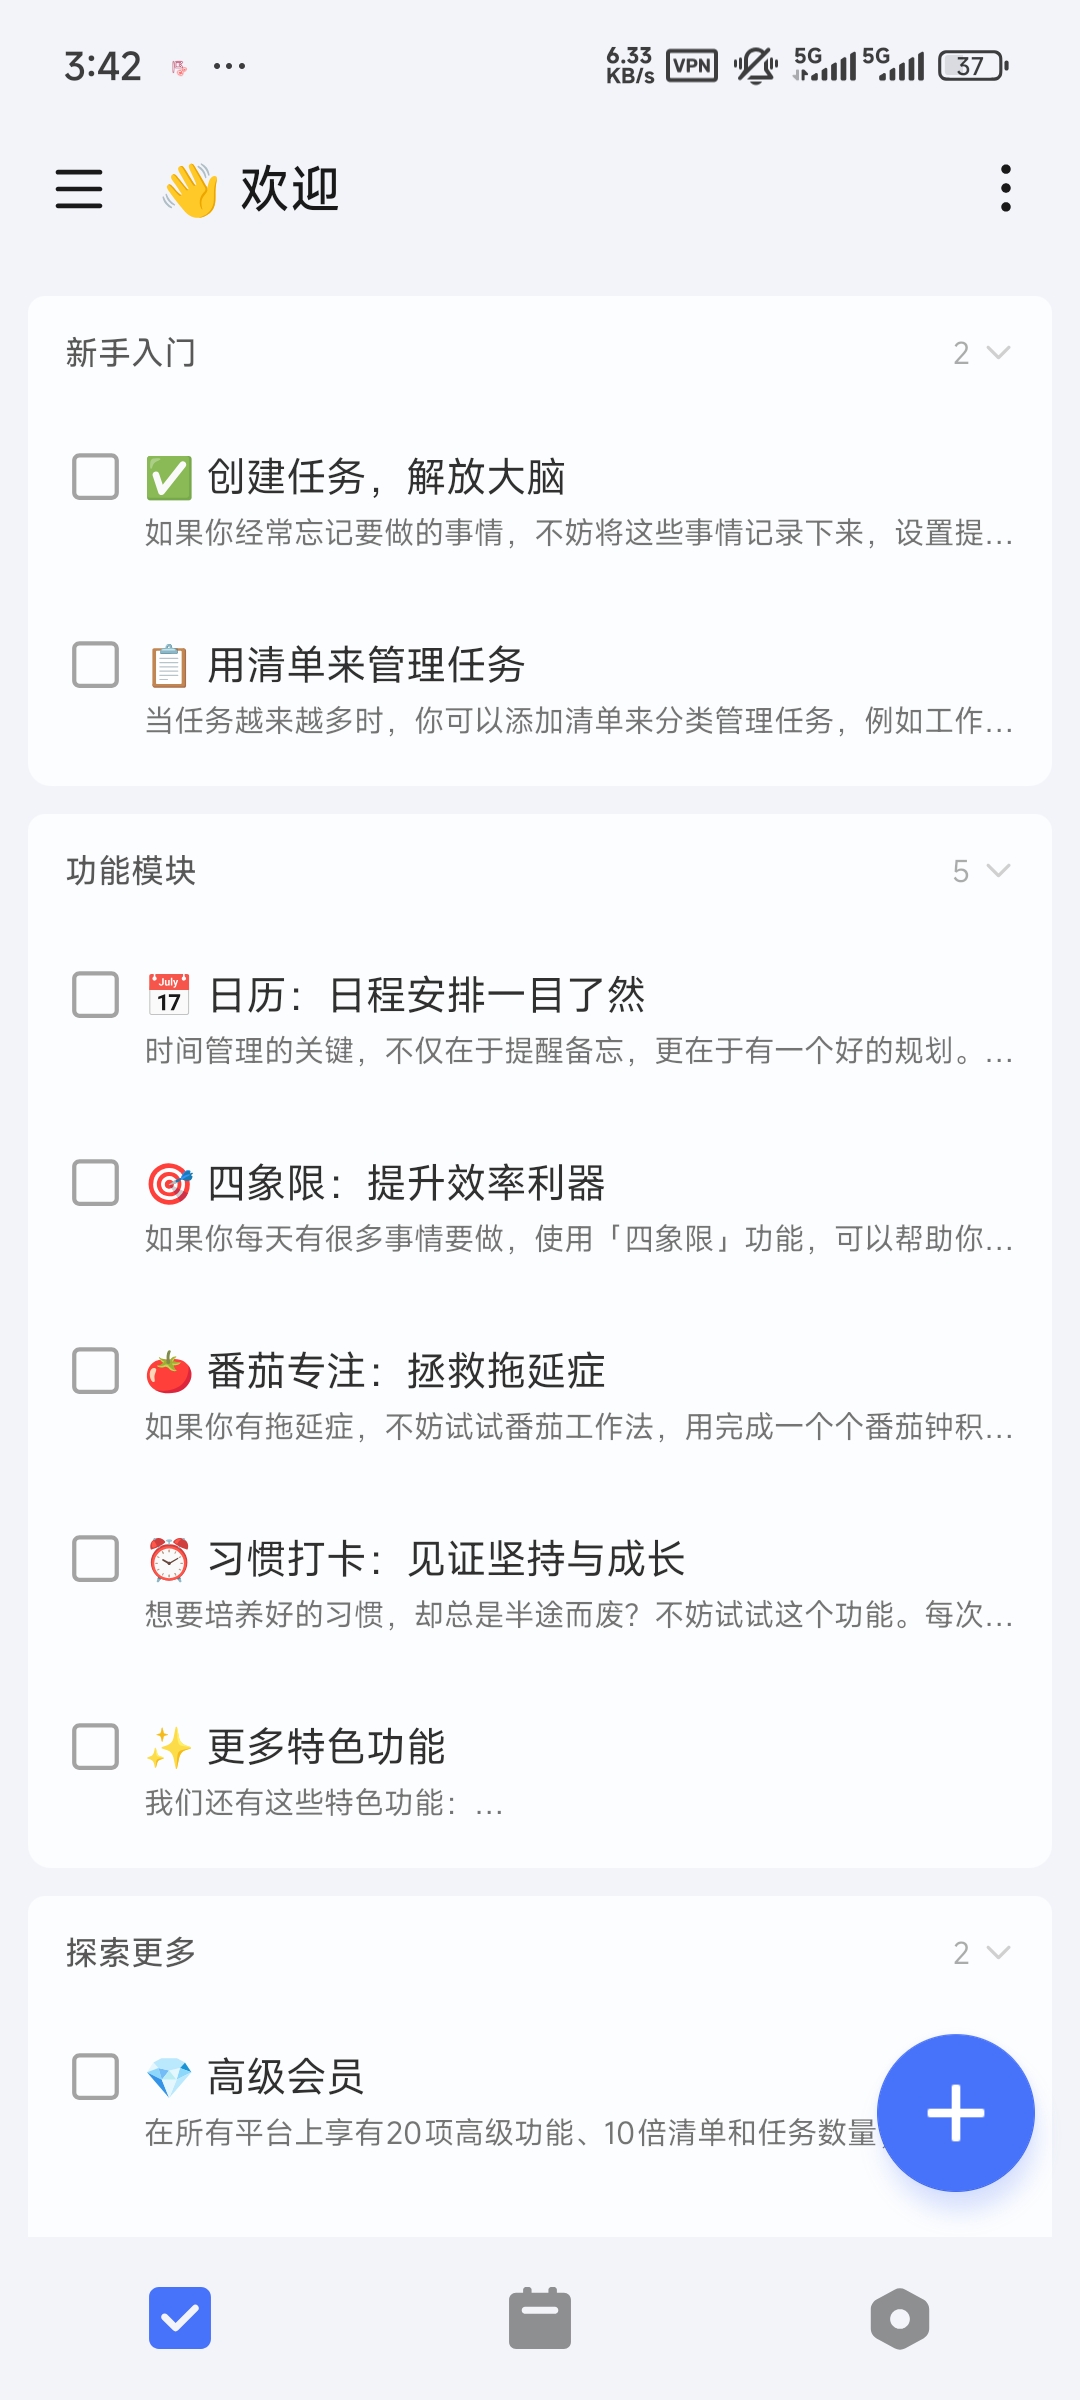Collapse the 功能模块 section chevron

[997, 871]
